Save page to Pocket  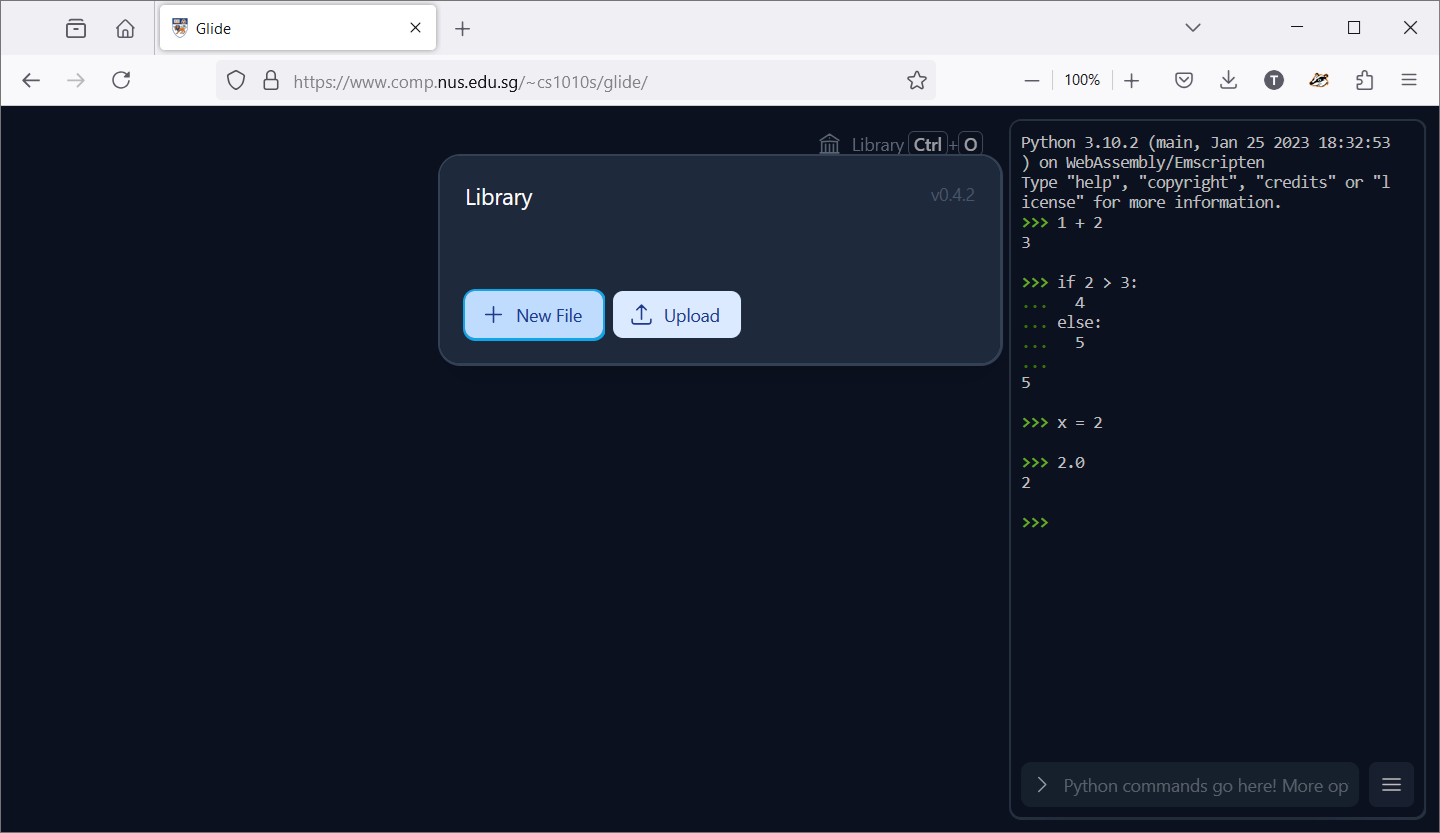[x=1184, y=80]
